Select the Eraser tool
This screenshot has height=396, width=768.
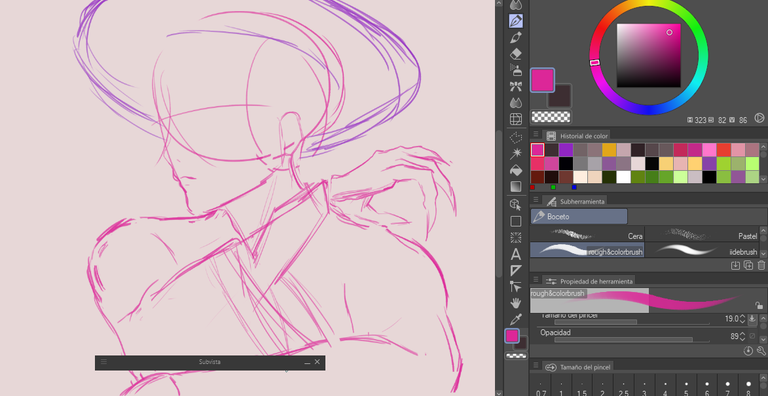[x=515, y=53]
